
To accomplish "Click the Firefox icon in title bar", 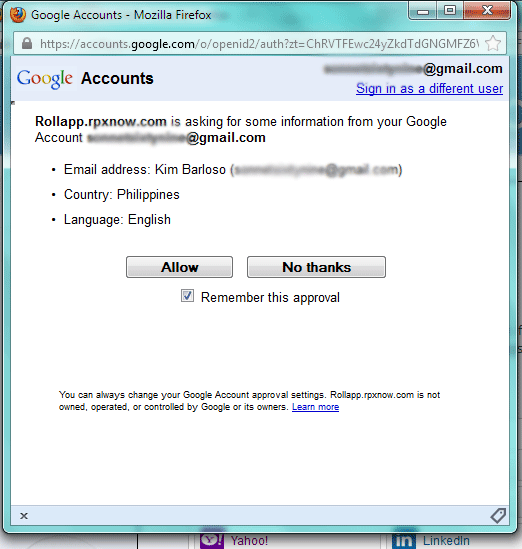I will (18, 14).
